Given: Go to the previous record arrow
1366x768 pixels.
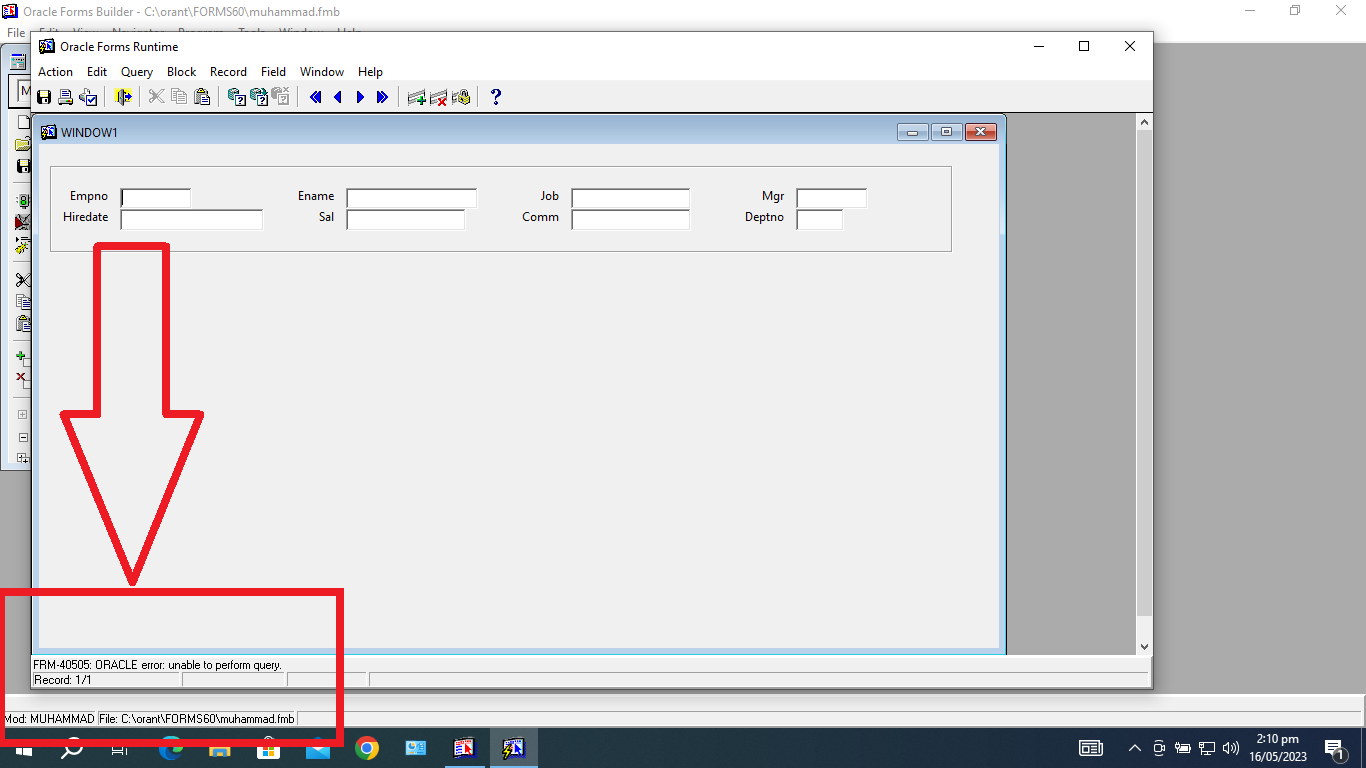Looking at the screenshot, I should [x=338, y=97].
